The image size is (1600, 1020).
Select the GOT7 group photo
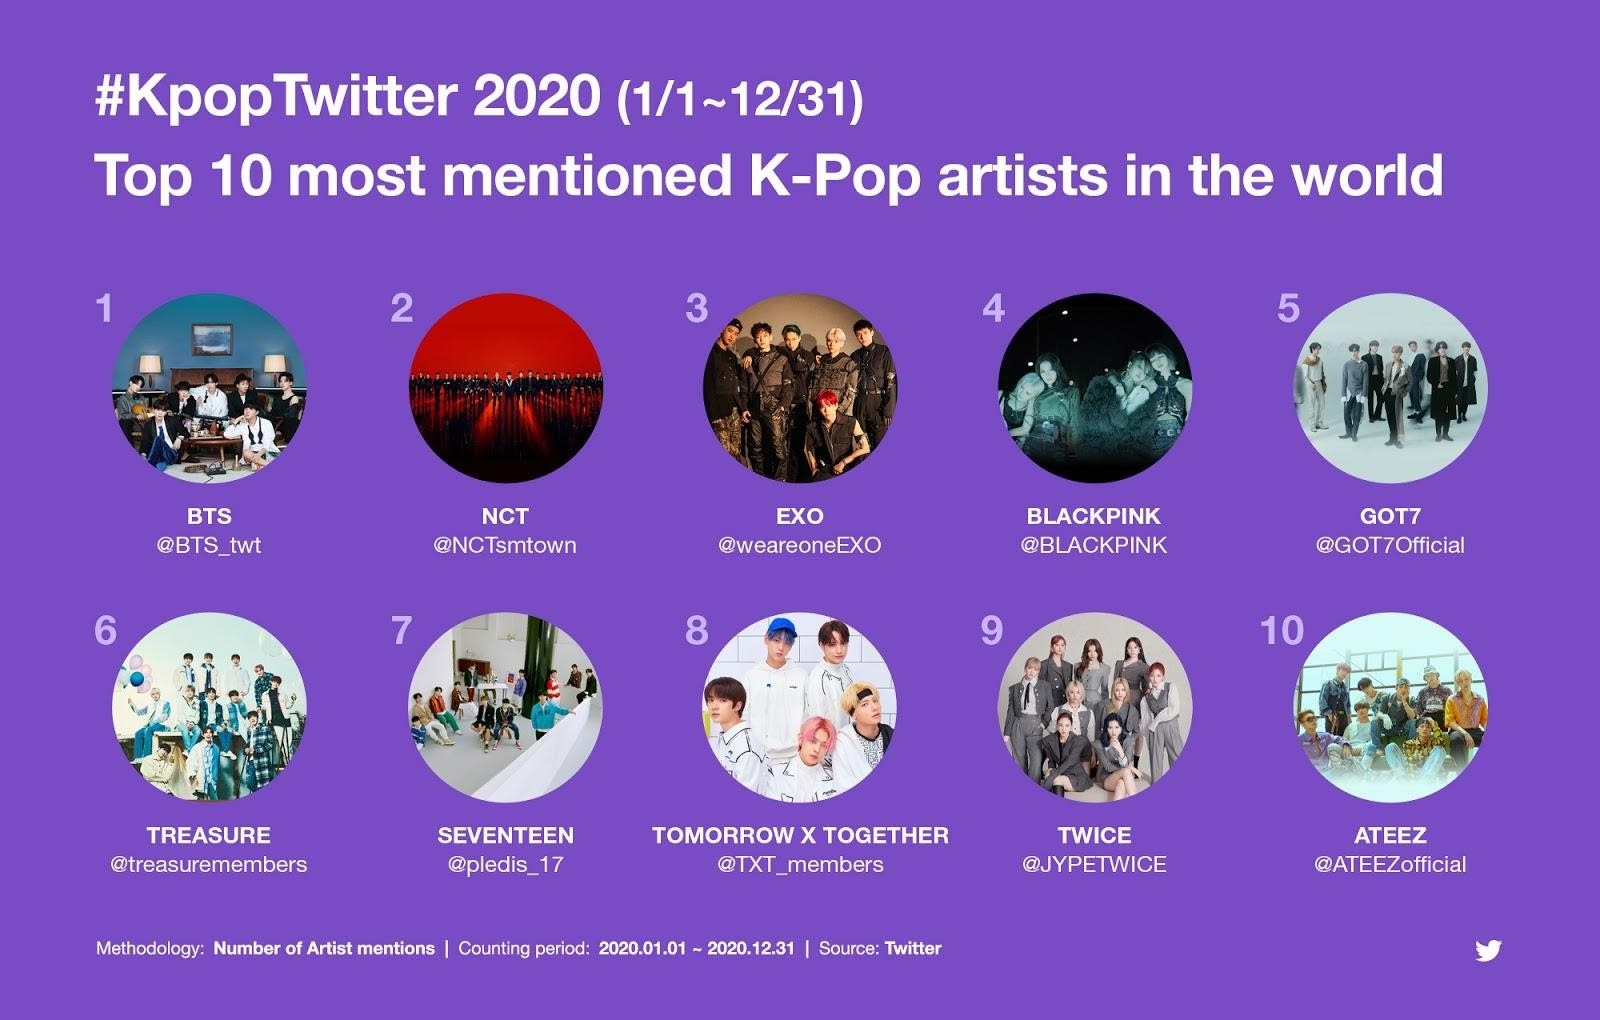(1391, 387)
